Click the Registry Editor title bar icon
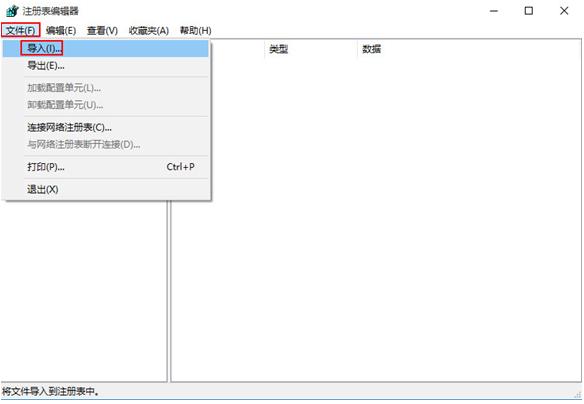Screen dimensions: 584x404 click(12, 11)
